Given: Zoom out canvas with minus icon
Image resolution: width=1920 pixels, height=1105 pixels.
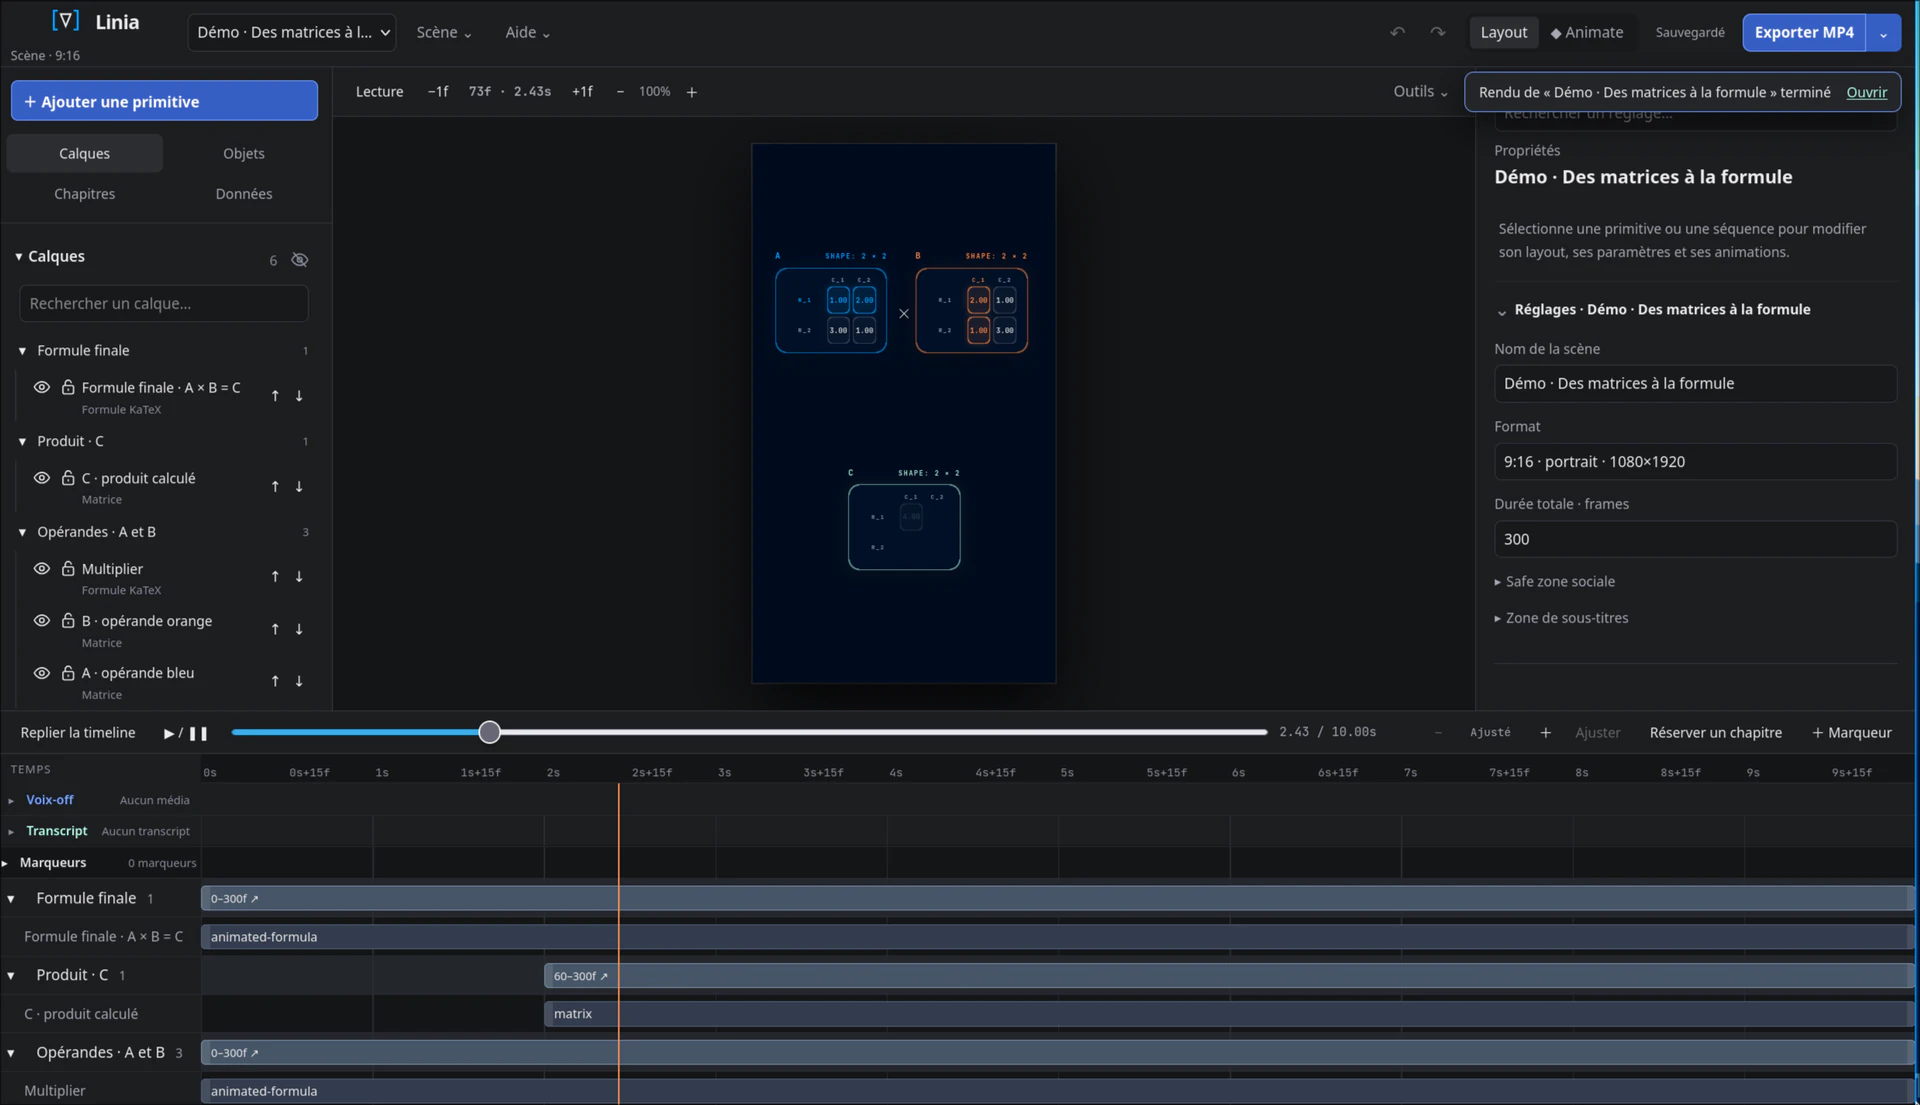Looking at the screenshot, I should tap(620, 92).
